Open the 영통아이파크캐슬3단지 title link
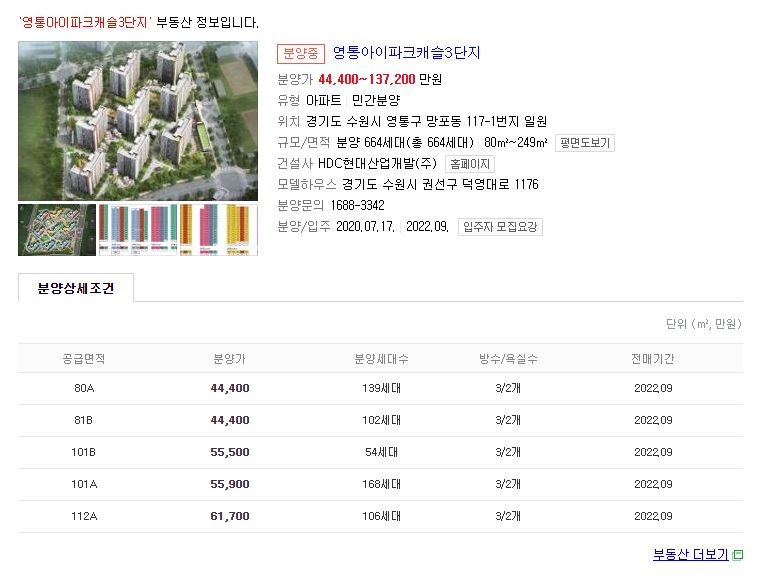 (406, 53)
